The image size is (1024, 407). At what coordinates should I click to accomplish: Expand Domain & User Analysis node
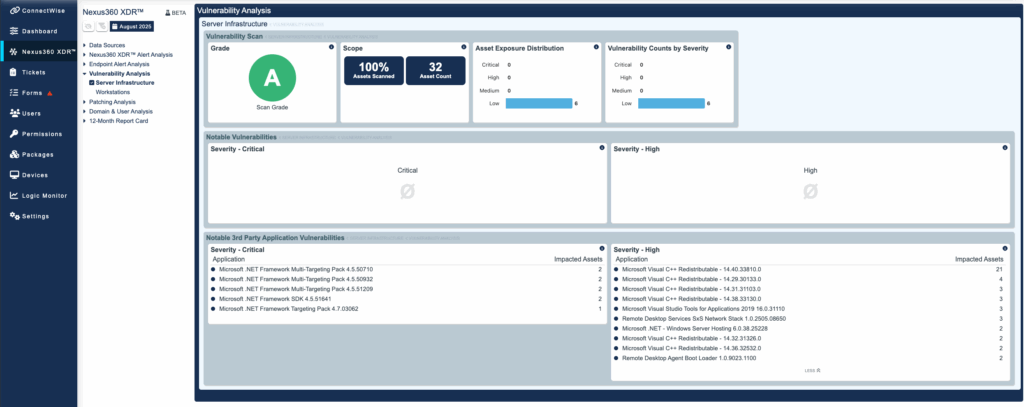(x=85, y=112)
